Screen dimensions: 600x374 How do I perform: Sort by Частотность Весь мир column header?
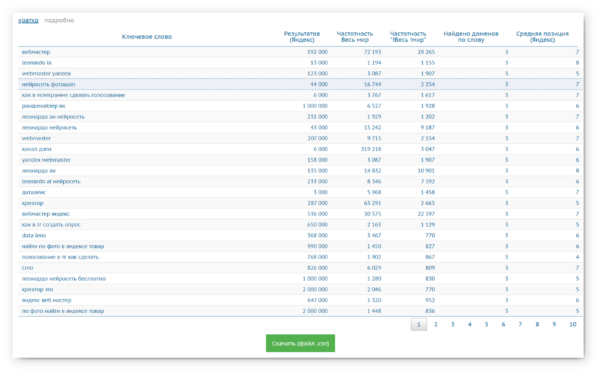pyautogui.click(x=355, y=37)
